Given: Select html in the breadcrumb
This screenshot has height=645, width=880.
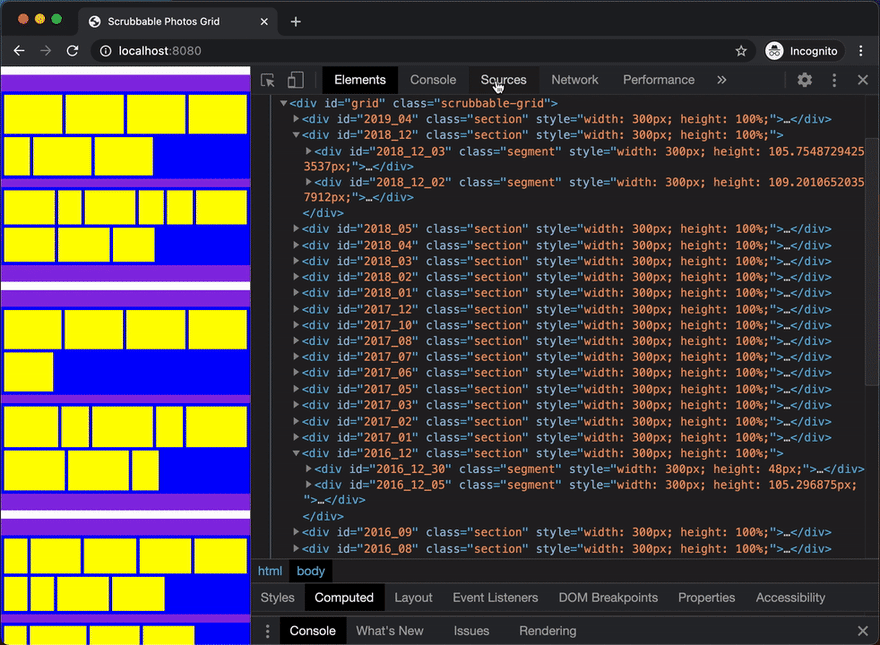Looking at the screenshot, I should click(270, 571).
